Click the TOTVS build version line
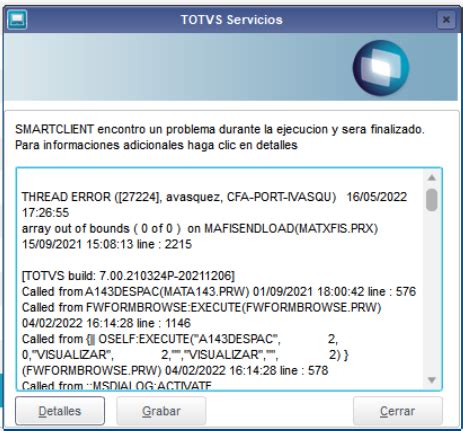The width and height of the screenshot is (463, 431). click(128, 276)
